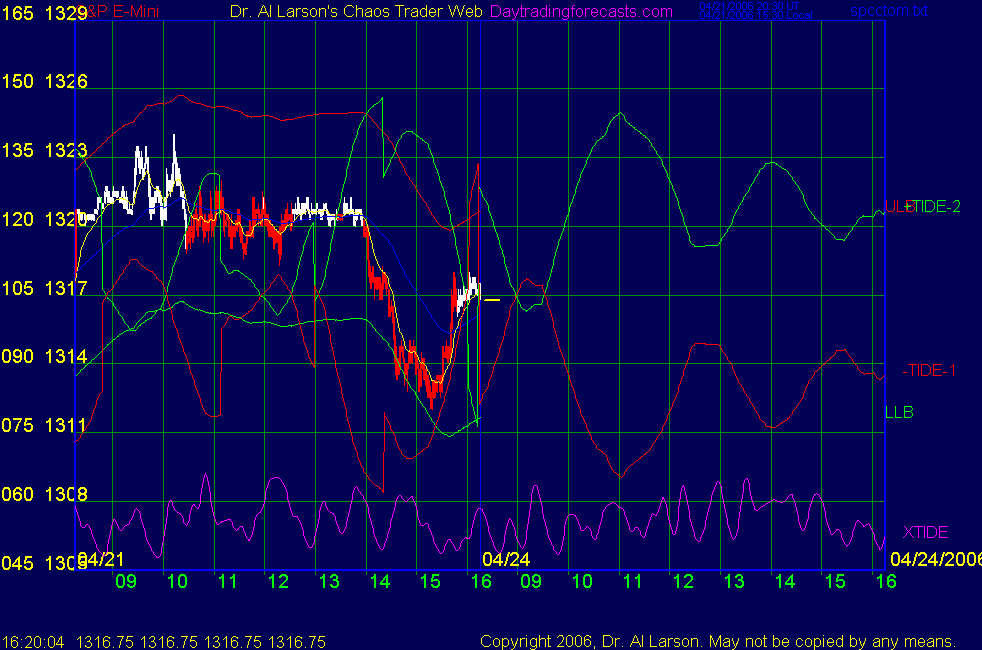This screenshot has height=650, width=982.
Task: Click the 04/24/2006 date label
Action: (936, 559)
